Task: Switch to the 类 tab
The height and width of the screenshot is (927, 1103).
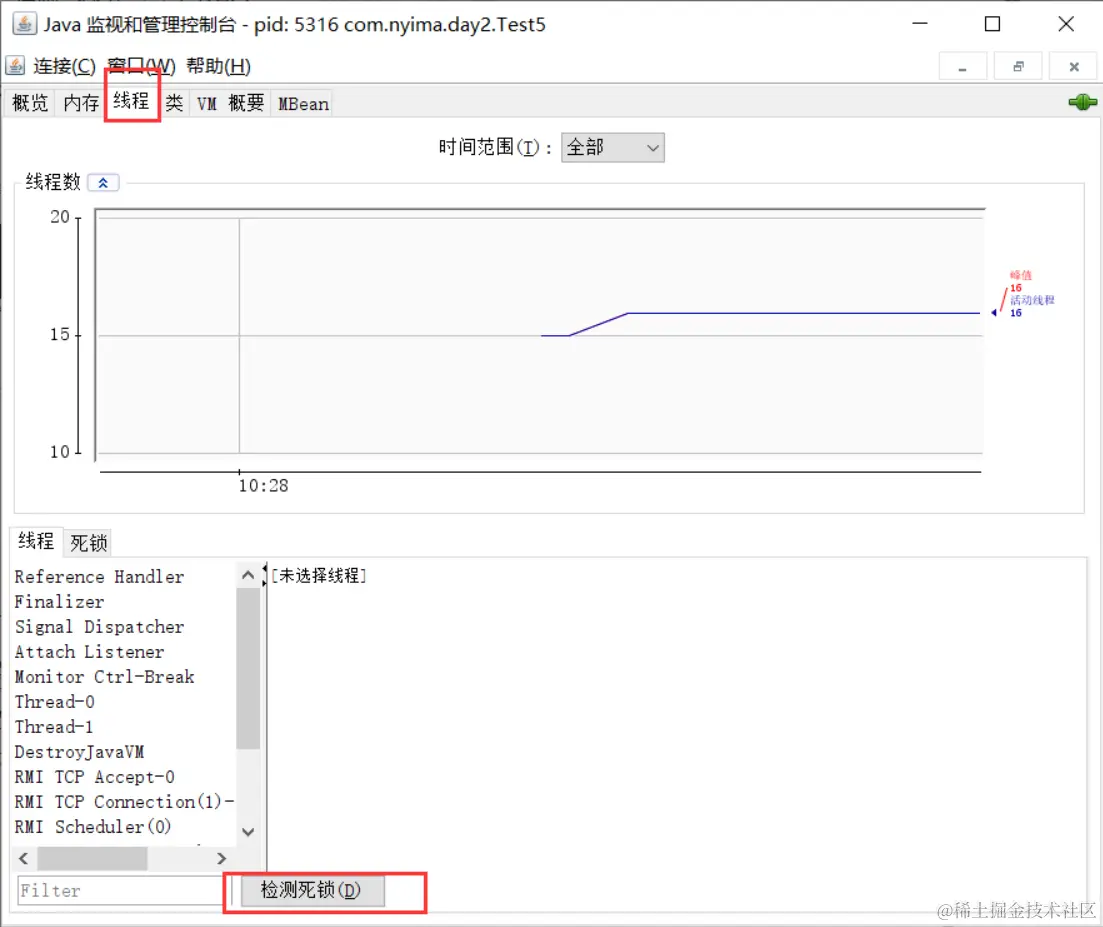Action: [x=174, y=103]
